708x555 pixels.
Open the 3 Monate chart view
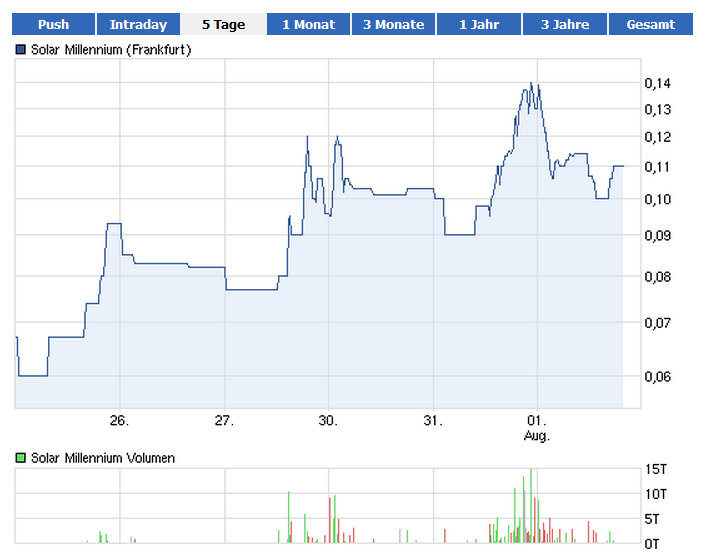point(393,24)
